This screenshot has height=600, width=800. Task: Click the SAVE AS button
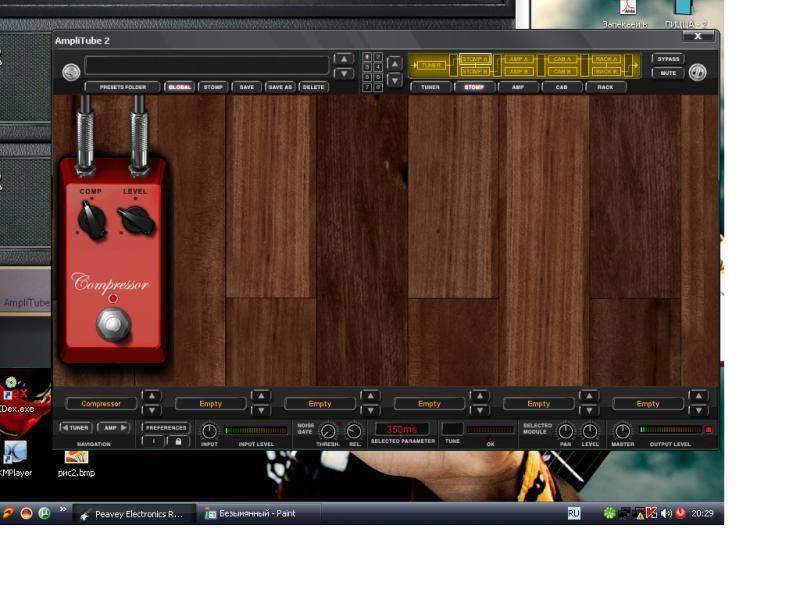280,87
